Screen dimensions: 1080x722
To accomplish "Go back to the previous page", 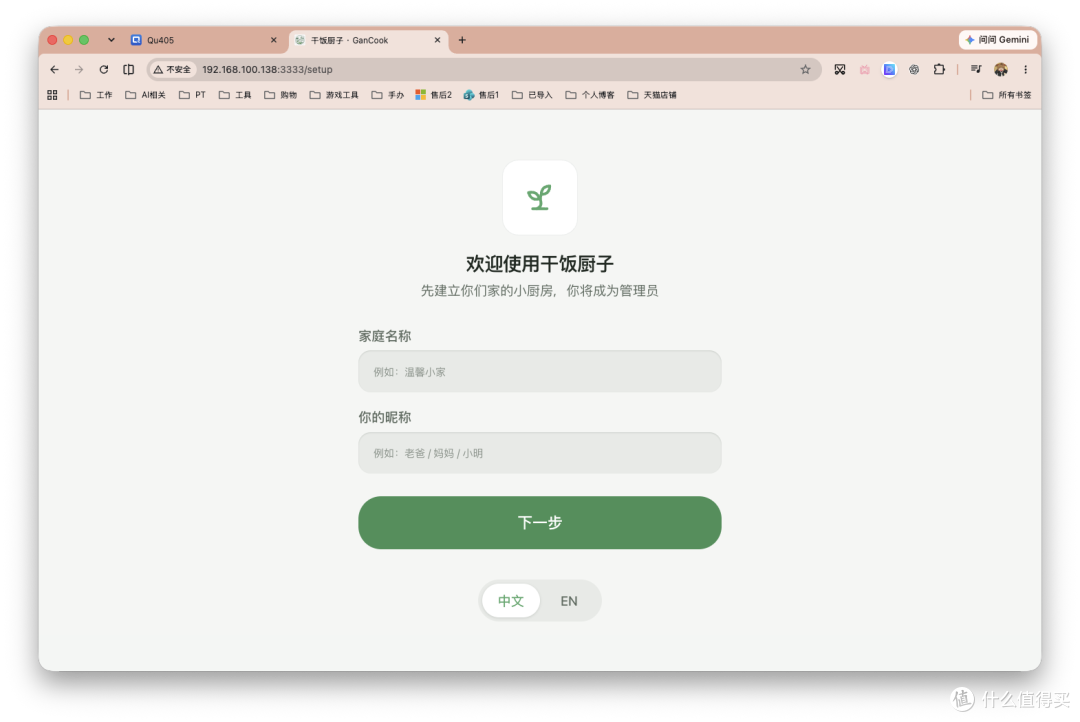I will coord(54,70).
